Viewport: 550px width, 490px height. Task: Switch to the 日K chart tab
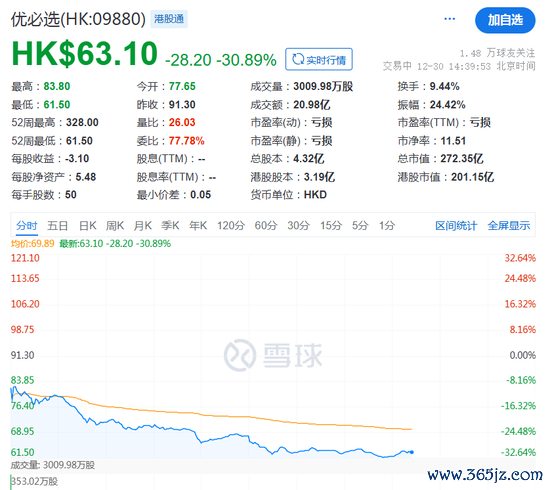[87, 226]
